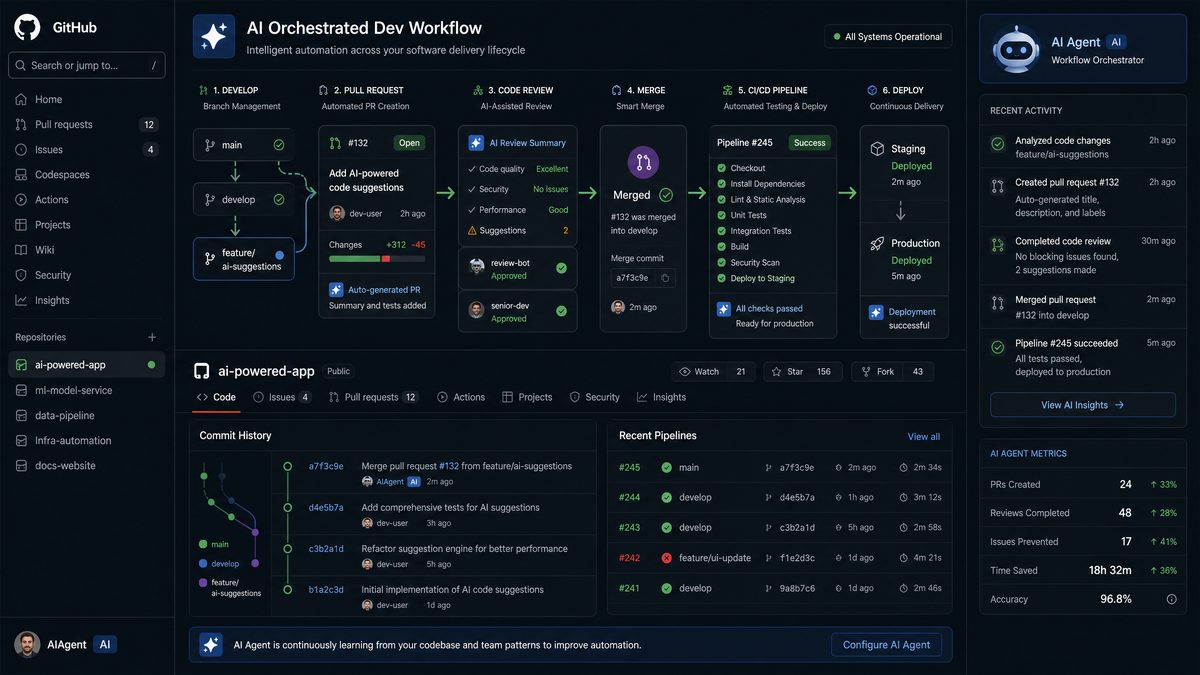Click the Suggestions warning triangle icon

point(472,231)
